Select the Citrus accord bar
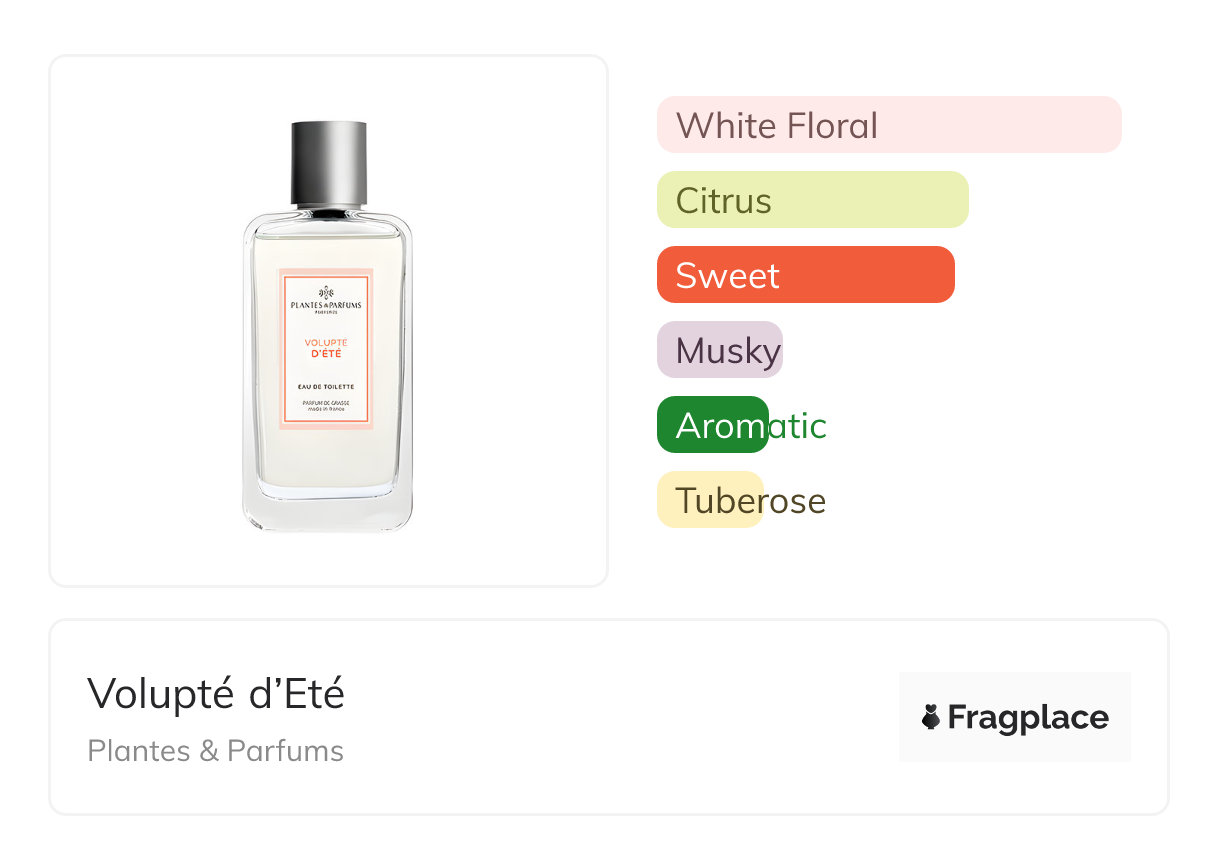 pos(812,200)
